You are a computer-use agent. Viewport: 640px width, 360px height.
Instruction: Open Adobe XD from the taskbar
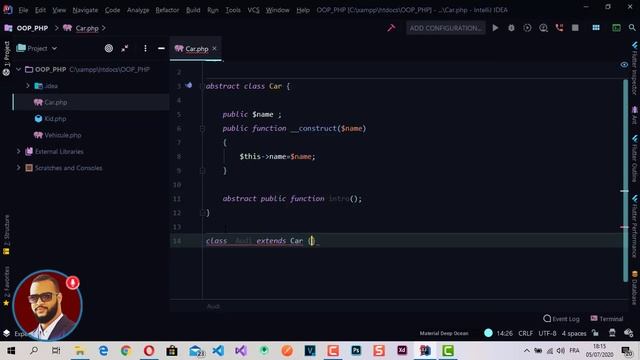[x=402, y=351]
